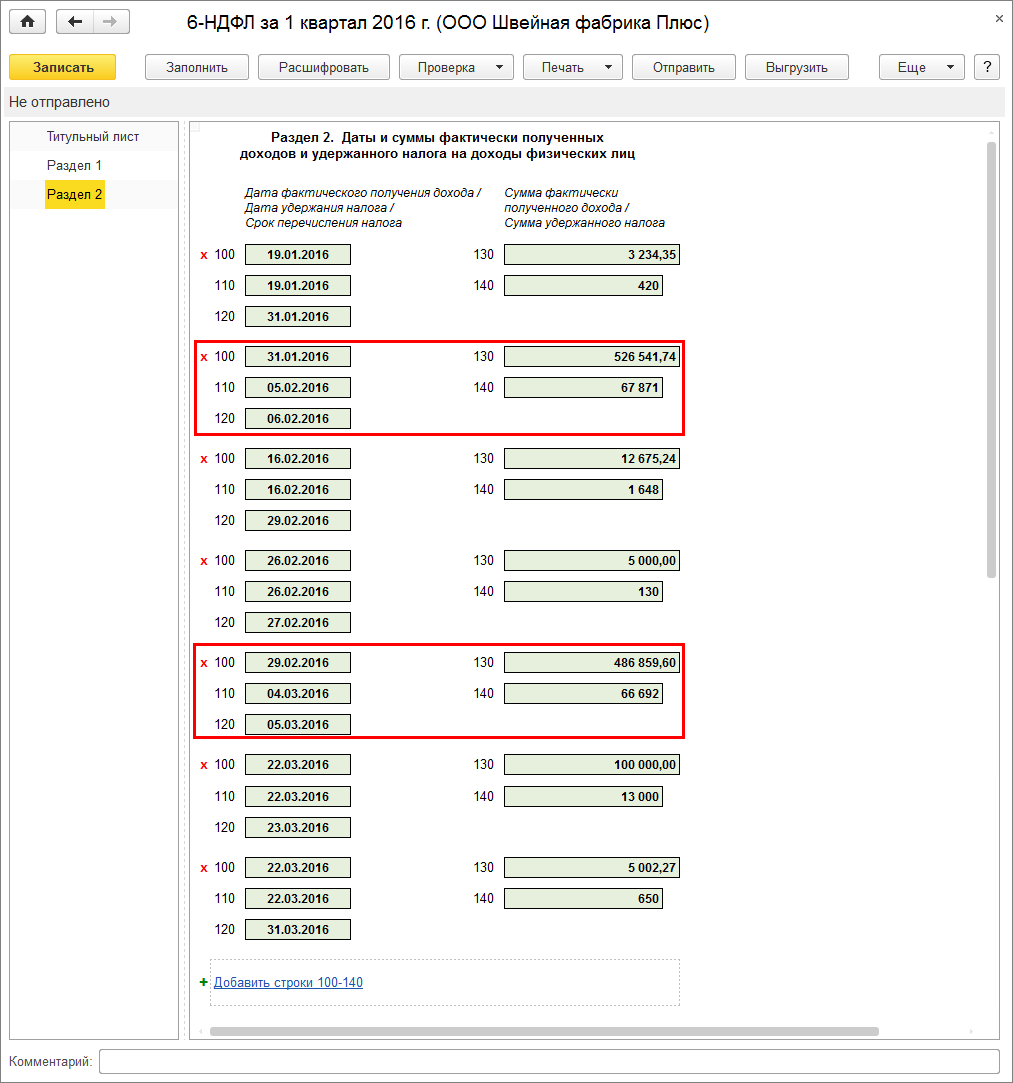
Task: Delete block with income 5 002,27 via red x
Action: pyautogui.click(x=204, y=868)
